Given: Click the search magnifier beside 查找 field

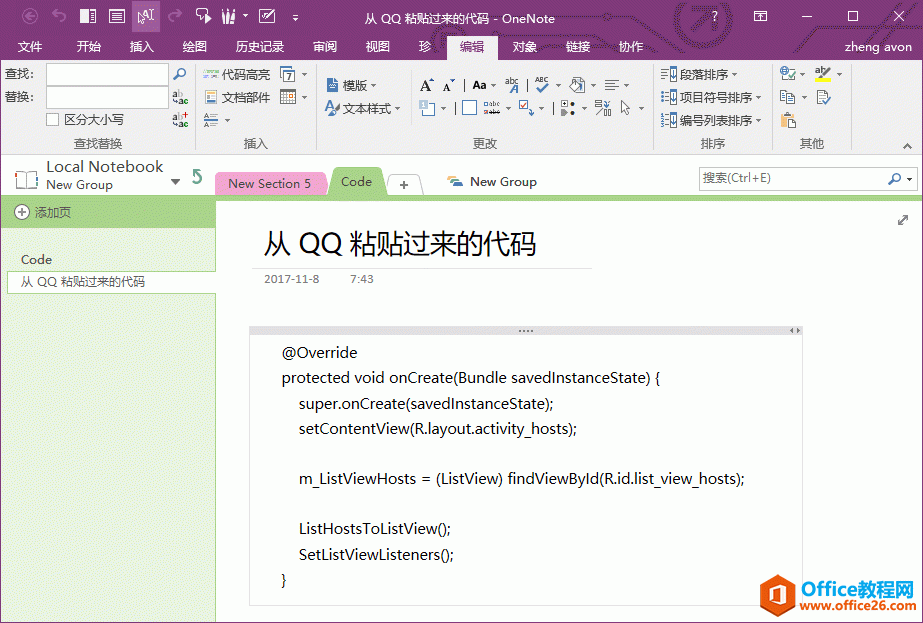Looking at the screenshot, I should (178, 73).
